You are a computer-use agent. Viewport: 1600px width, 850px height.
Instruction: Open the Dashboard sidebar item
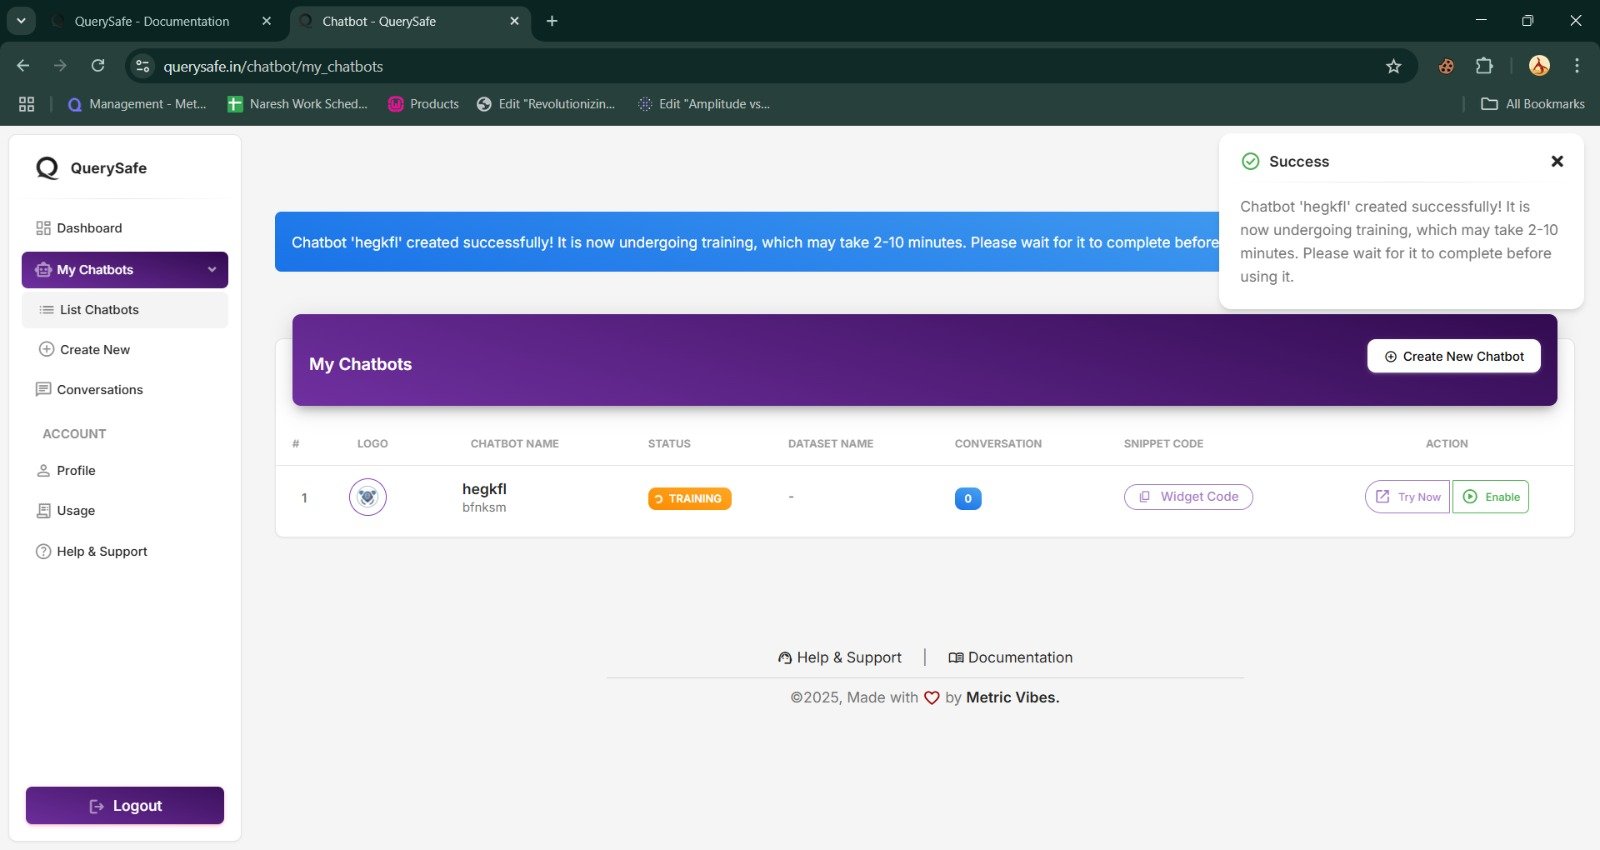pyautogui.click(x=89, y=228)
